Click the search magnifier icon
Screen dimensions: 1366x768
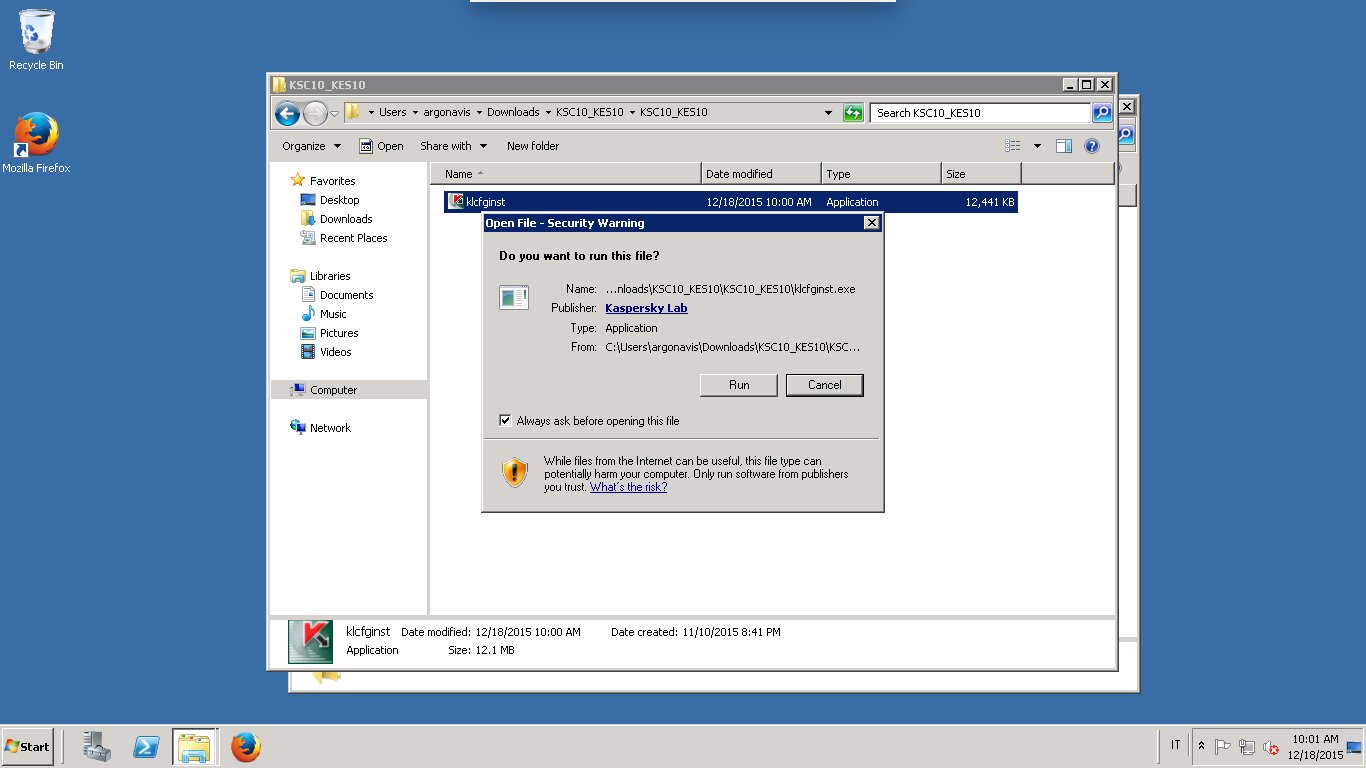(1102, 113)
